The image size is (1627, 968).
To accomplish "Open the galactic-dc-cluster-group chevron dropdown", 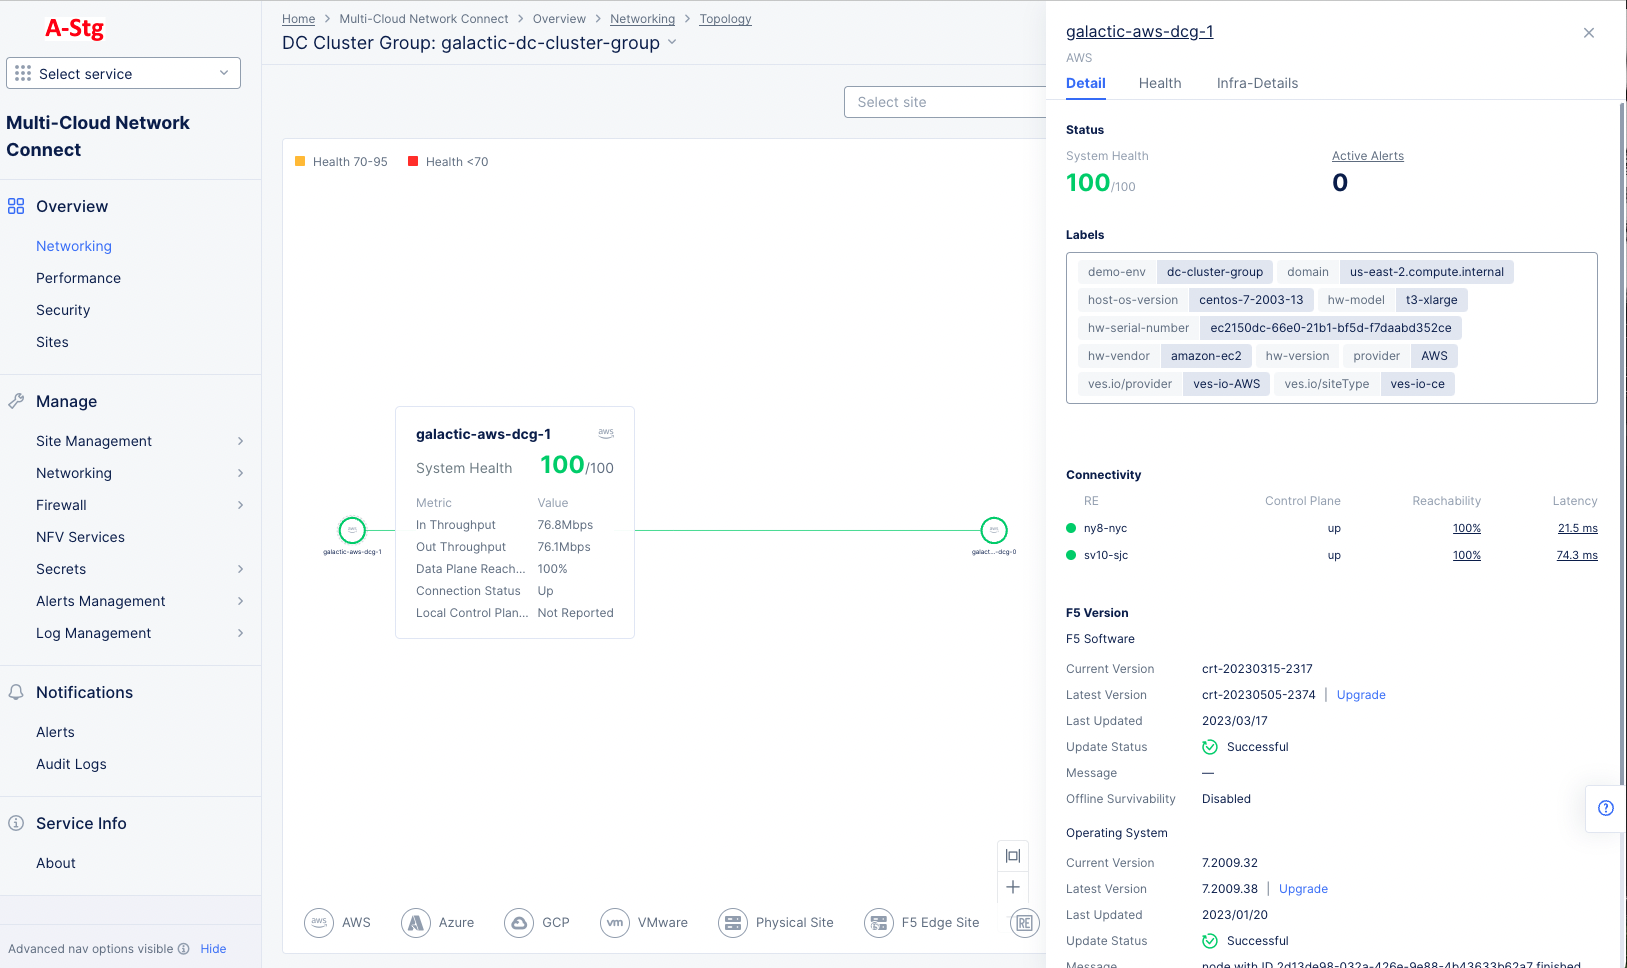I will coord(673,43).
